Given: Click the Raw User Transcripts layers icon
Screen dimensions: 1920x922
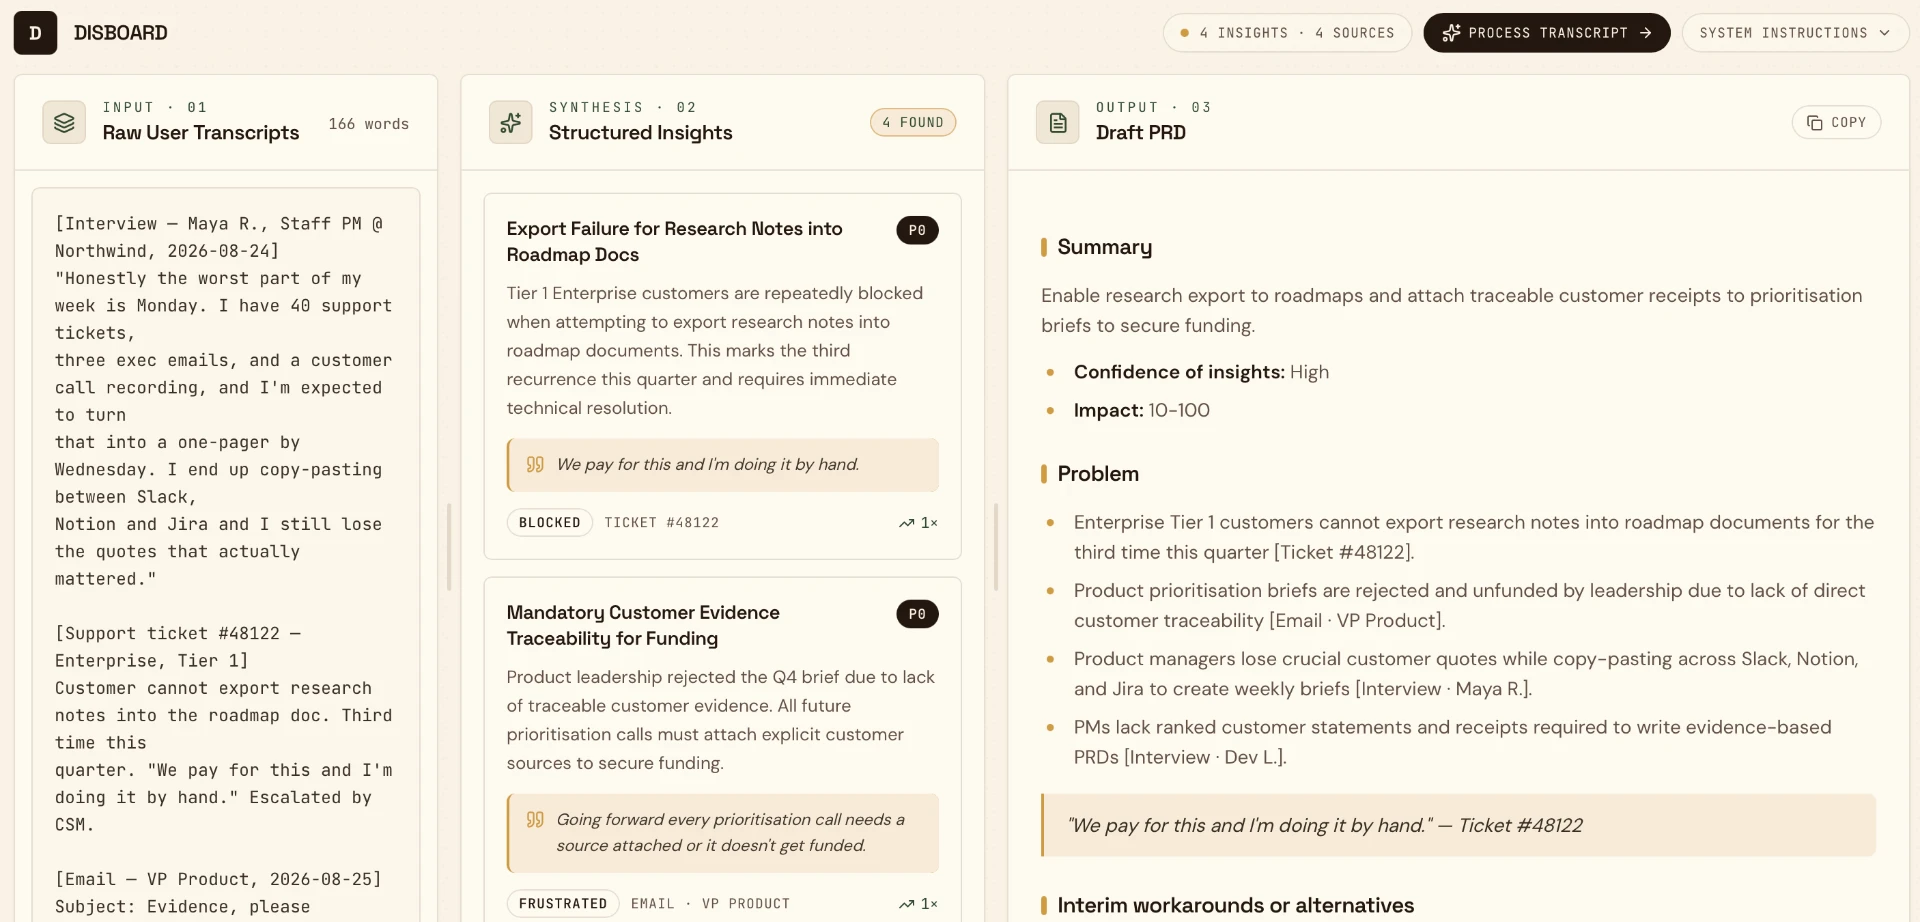Looking at the screenshot, I should click(x=64, y=123).
